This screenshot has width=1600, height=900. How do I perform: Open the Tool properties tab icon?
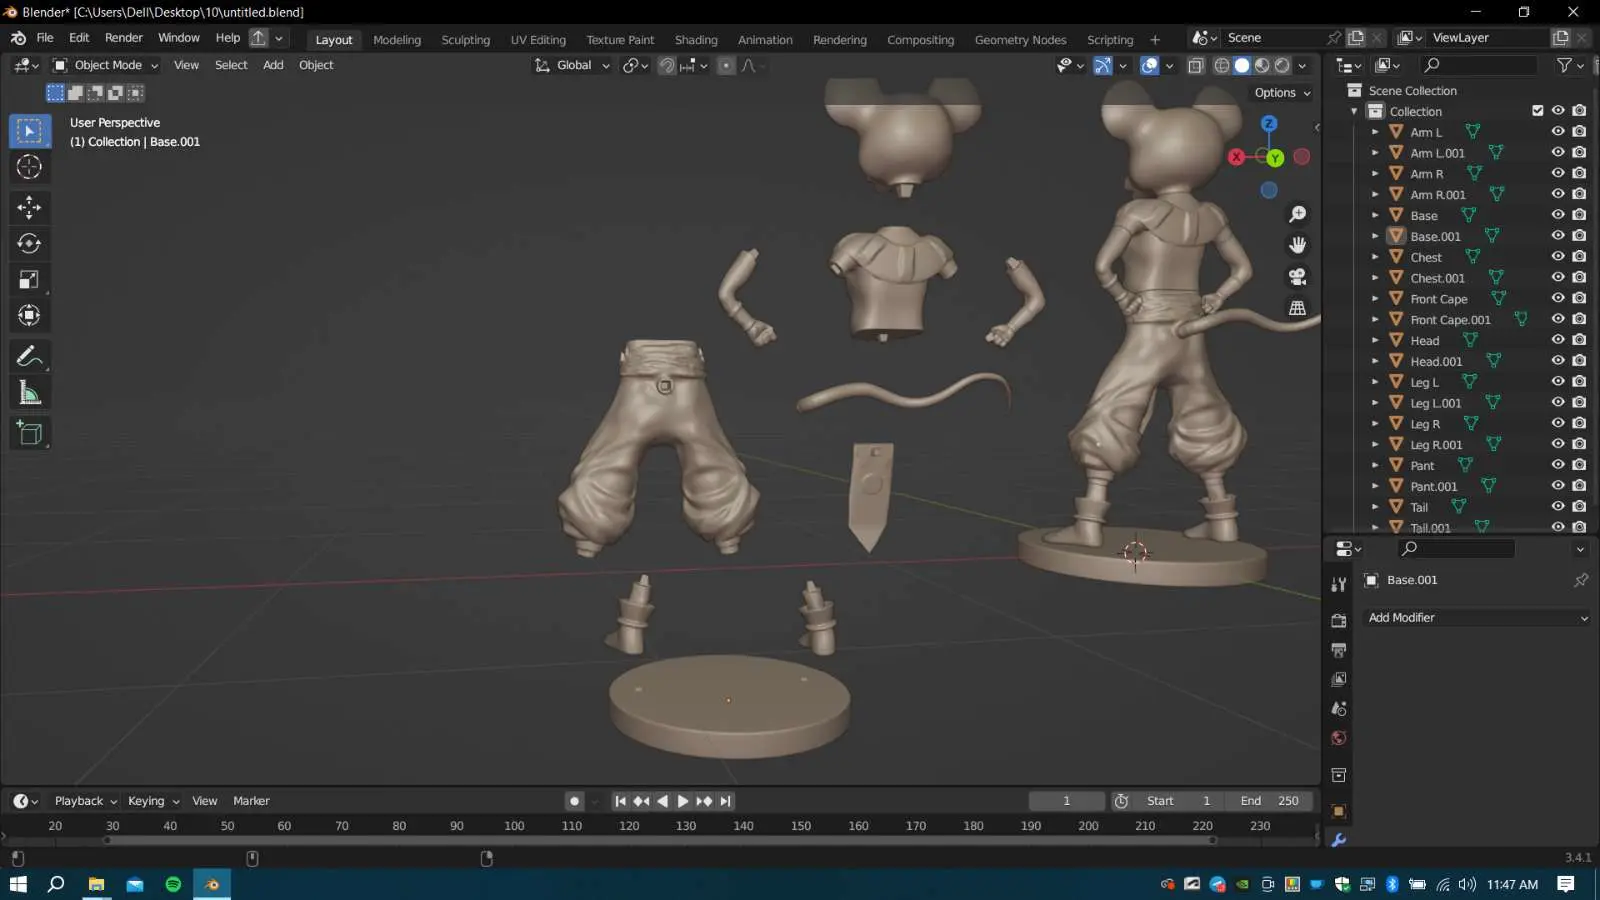pyautogui.click(x=1338, y=584)
